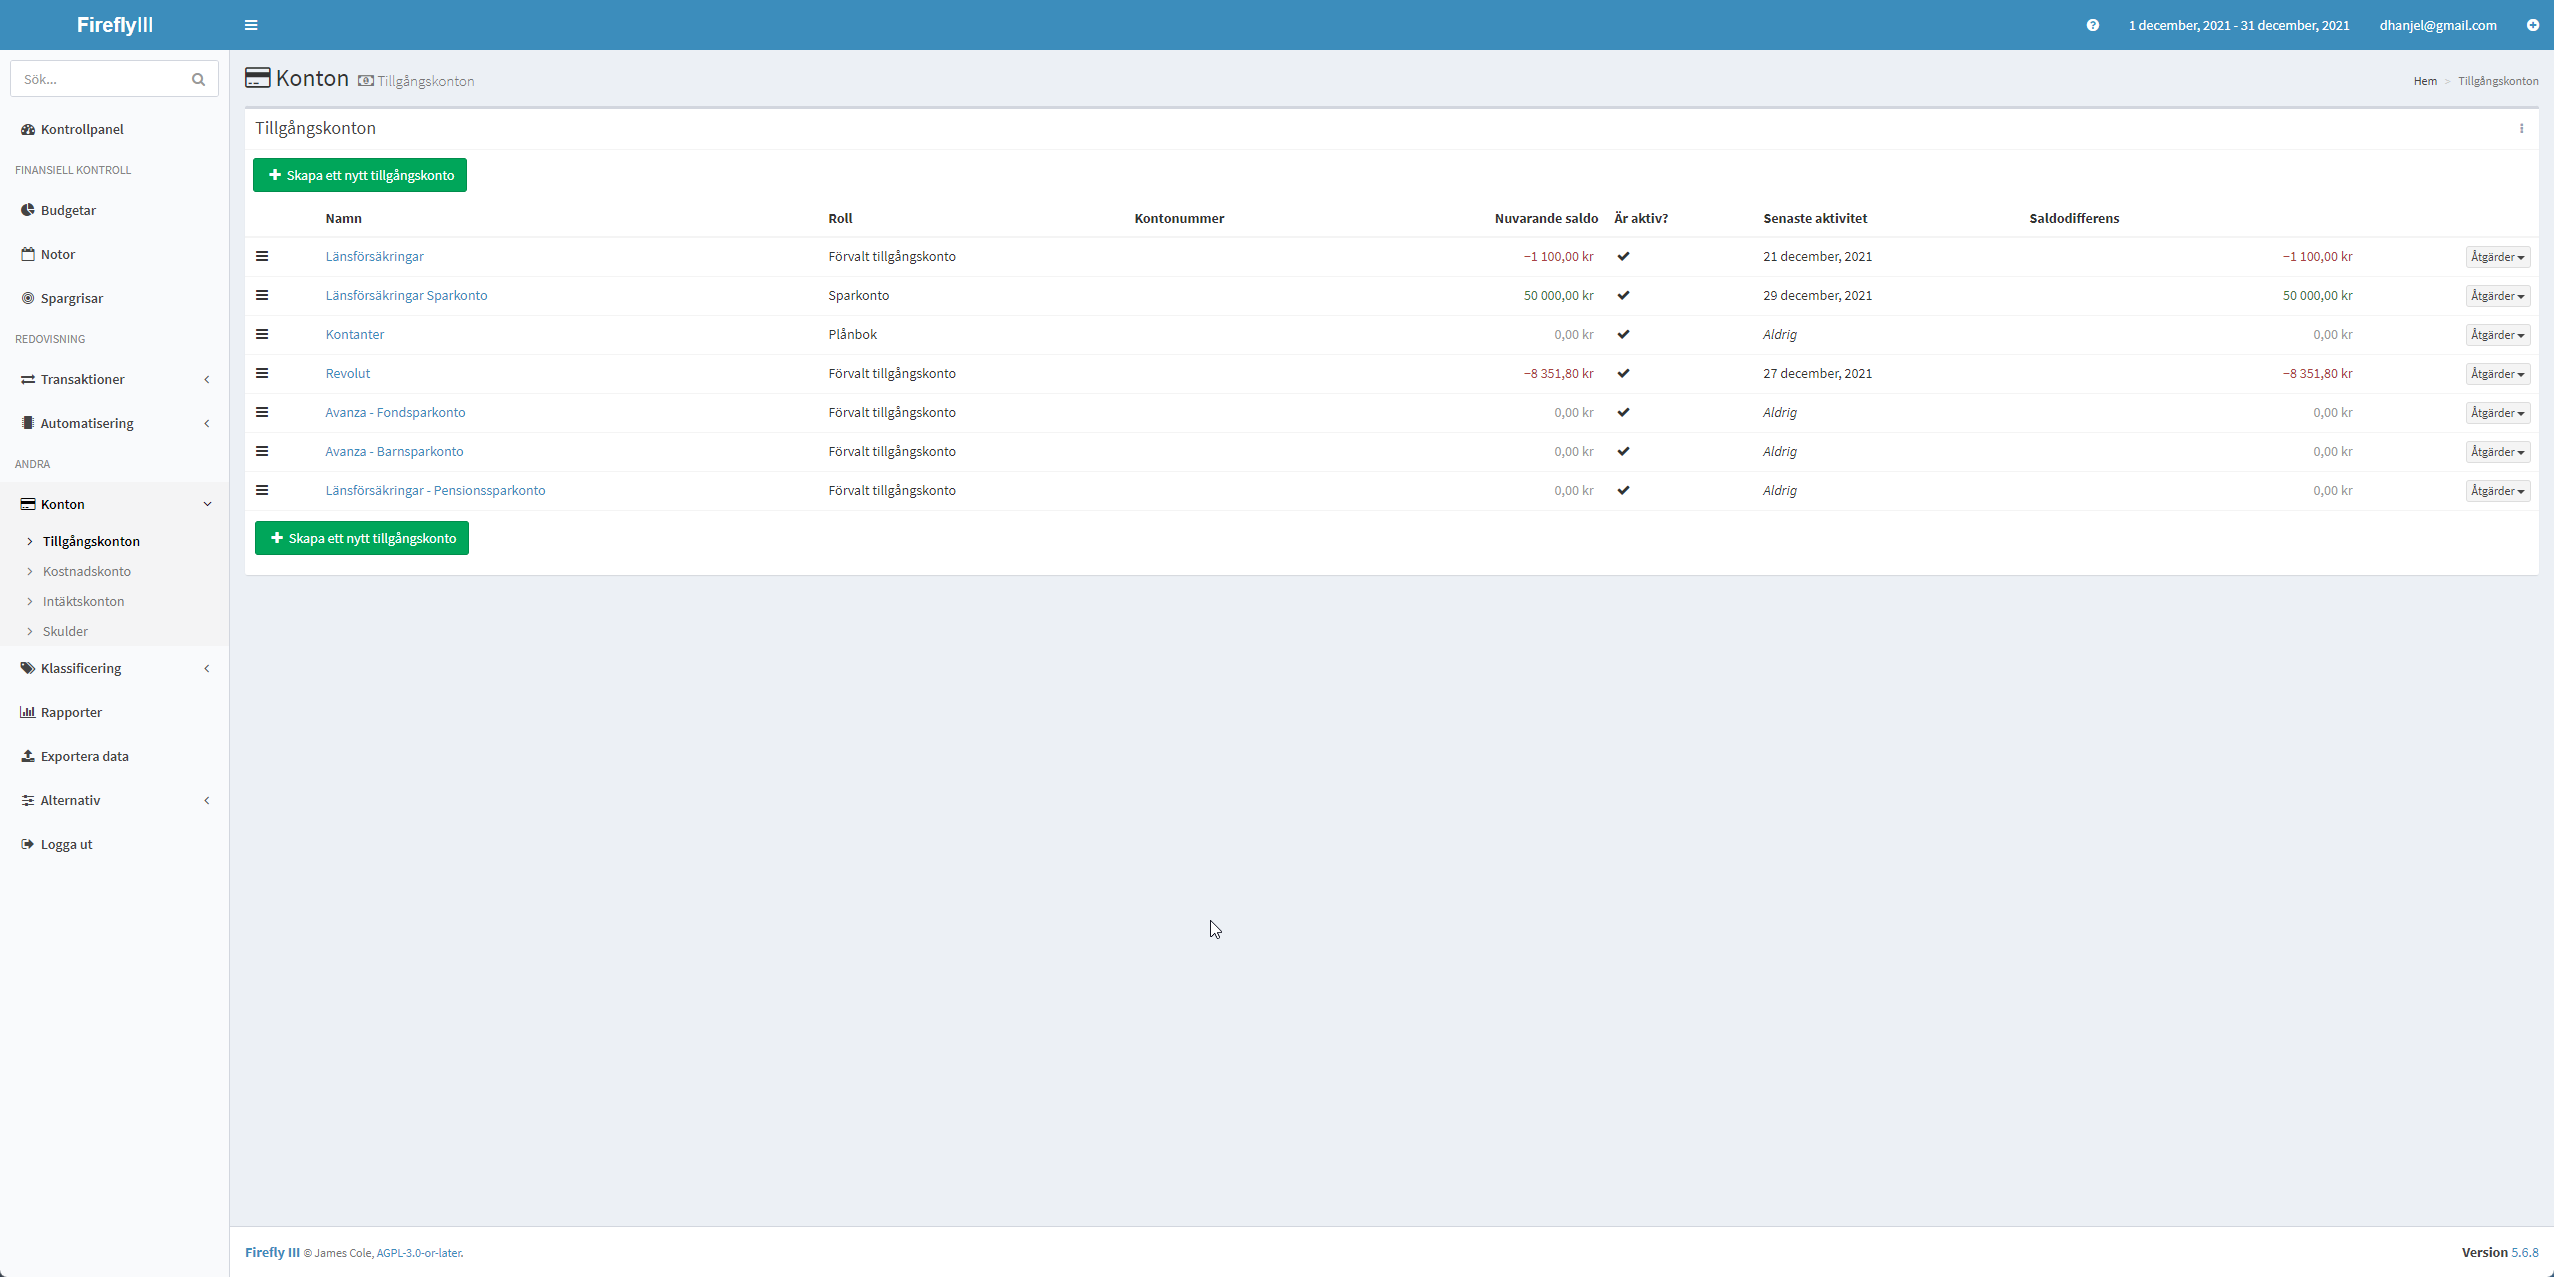Open Kostnadskonto in sidebar submenu

click(87, 571)
